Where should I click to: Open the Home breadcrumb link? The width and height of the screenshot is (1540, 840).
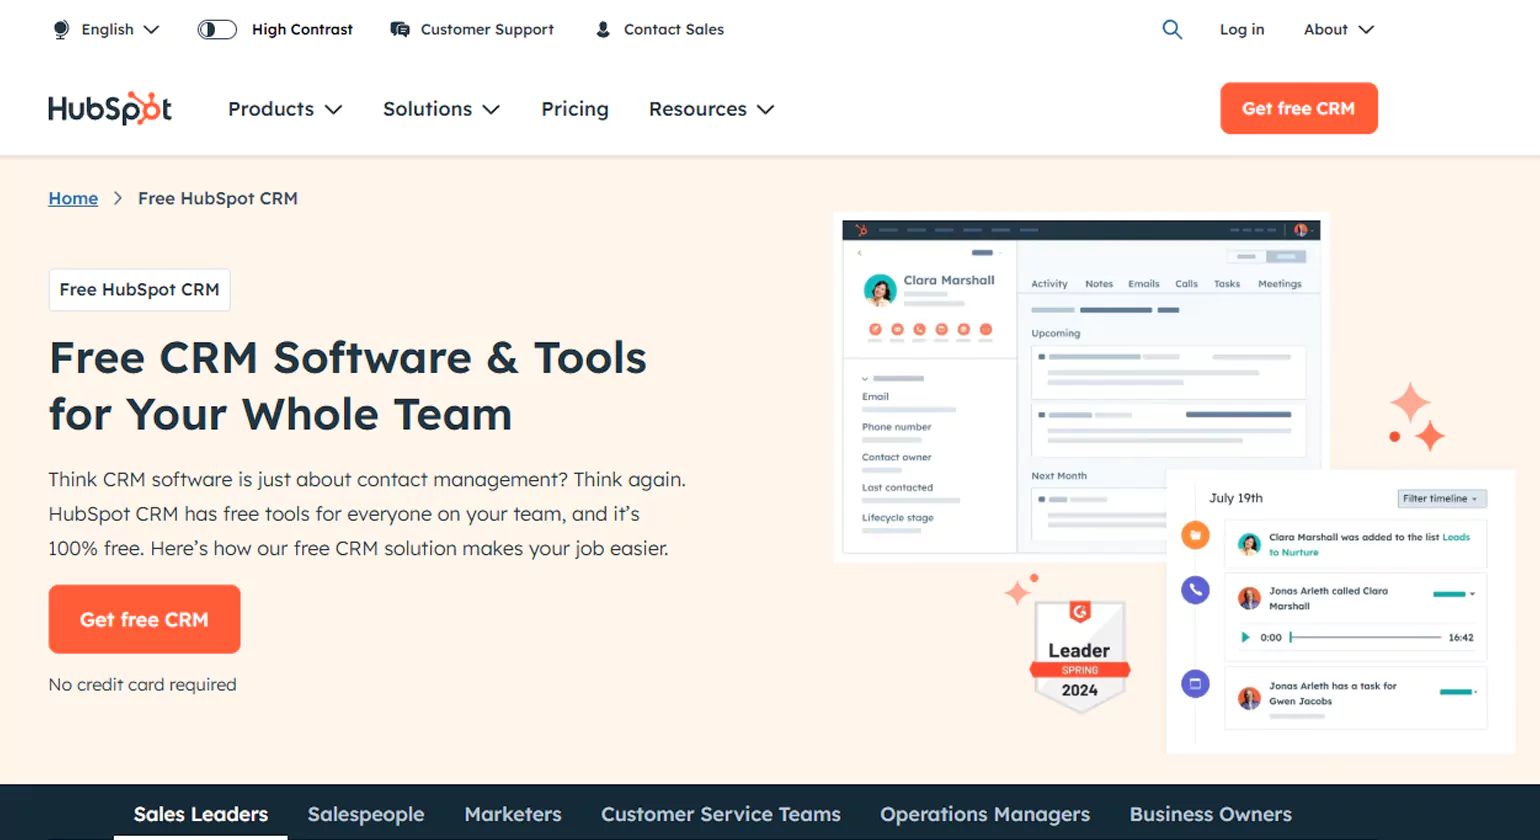tap(72, 198)
